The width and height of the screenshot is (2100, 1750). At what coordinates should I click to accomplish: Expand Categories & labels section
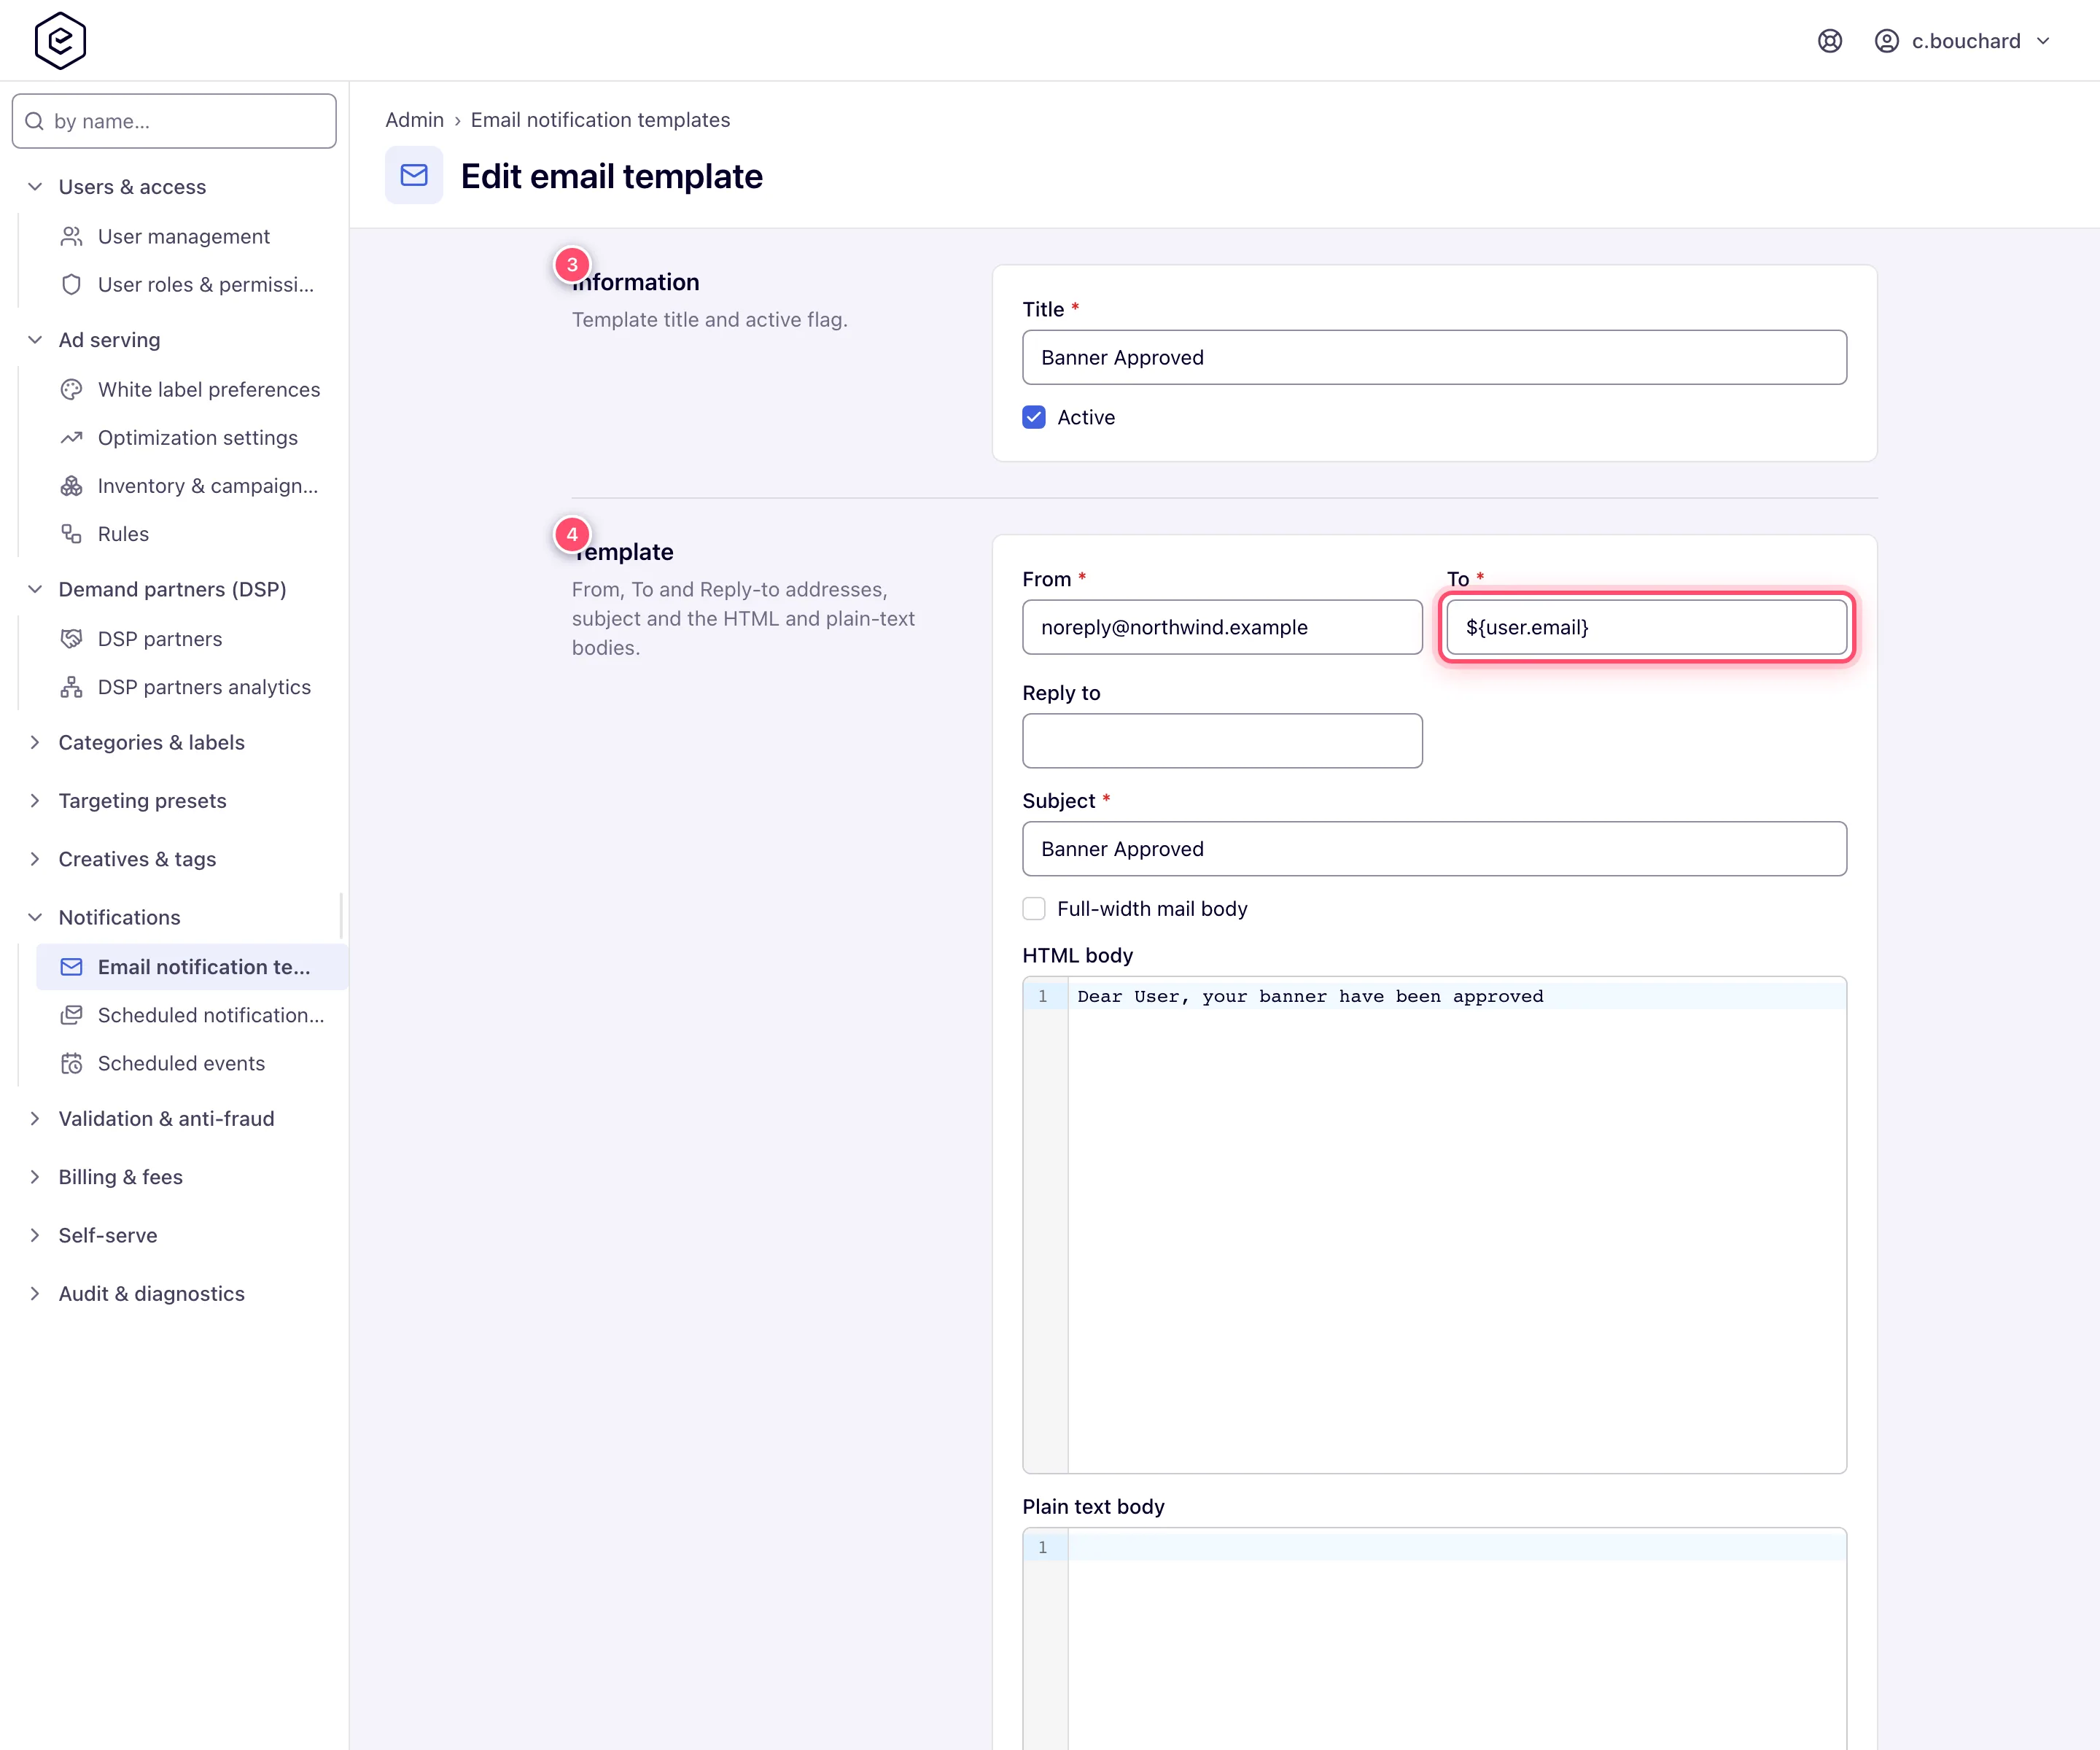(x=35, y=742)
